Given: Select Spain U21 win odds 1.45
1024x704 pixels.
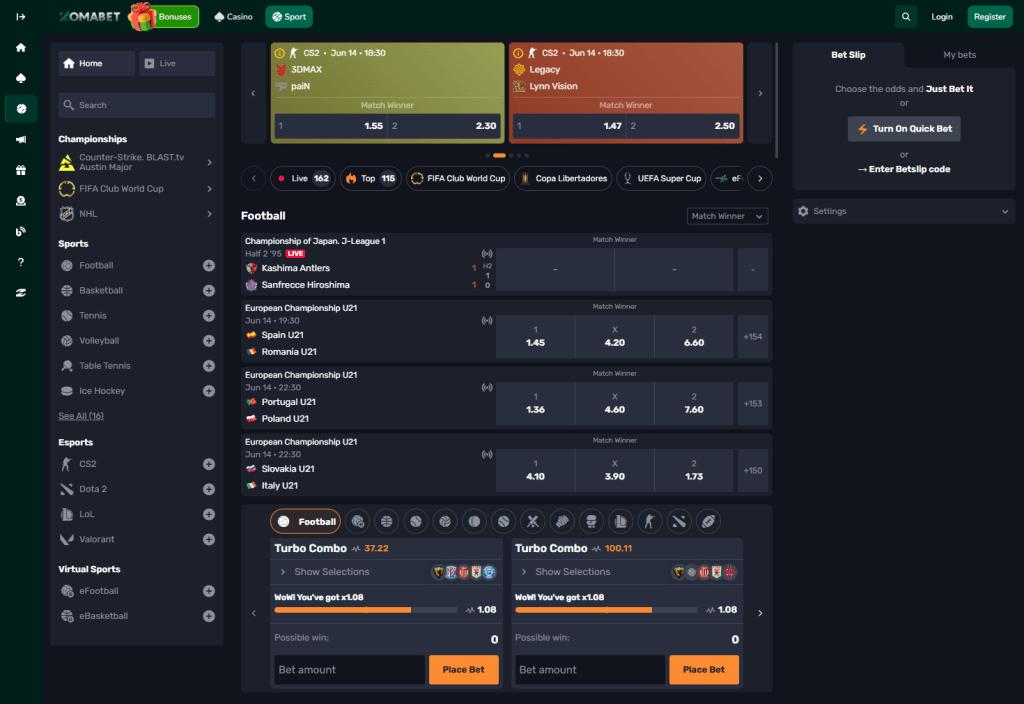Looking at the screenshot, I should [x=536, y=336].
